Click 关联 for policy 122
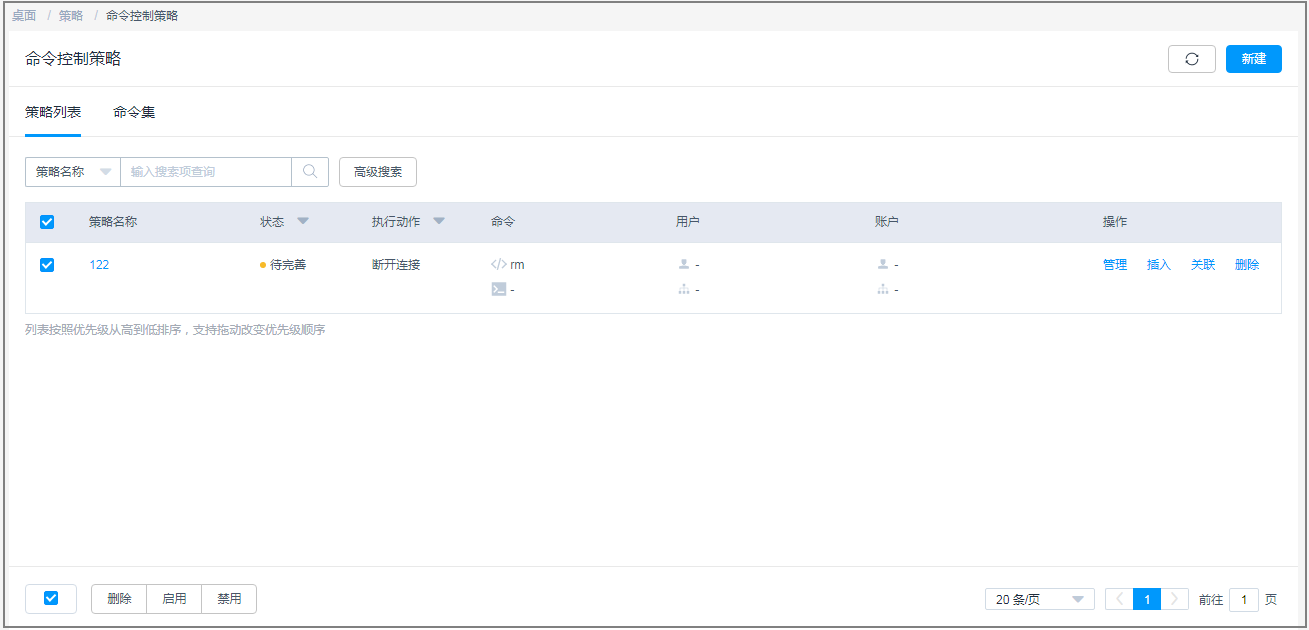The image size is (1309, 630). pyautogui.click(x=1203, y=265)
